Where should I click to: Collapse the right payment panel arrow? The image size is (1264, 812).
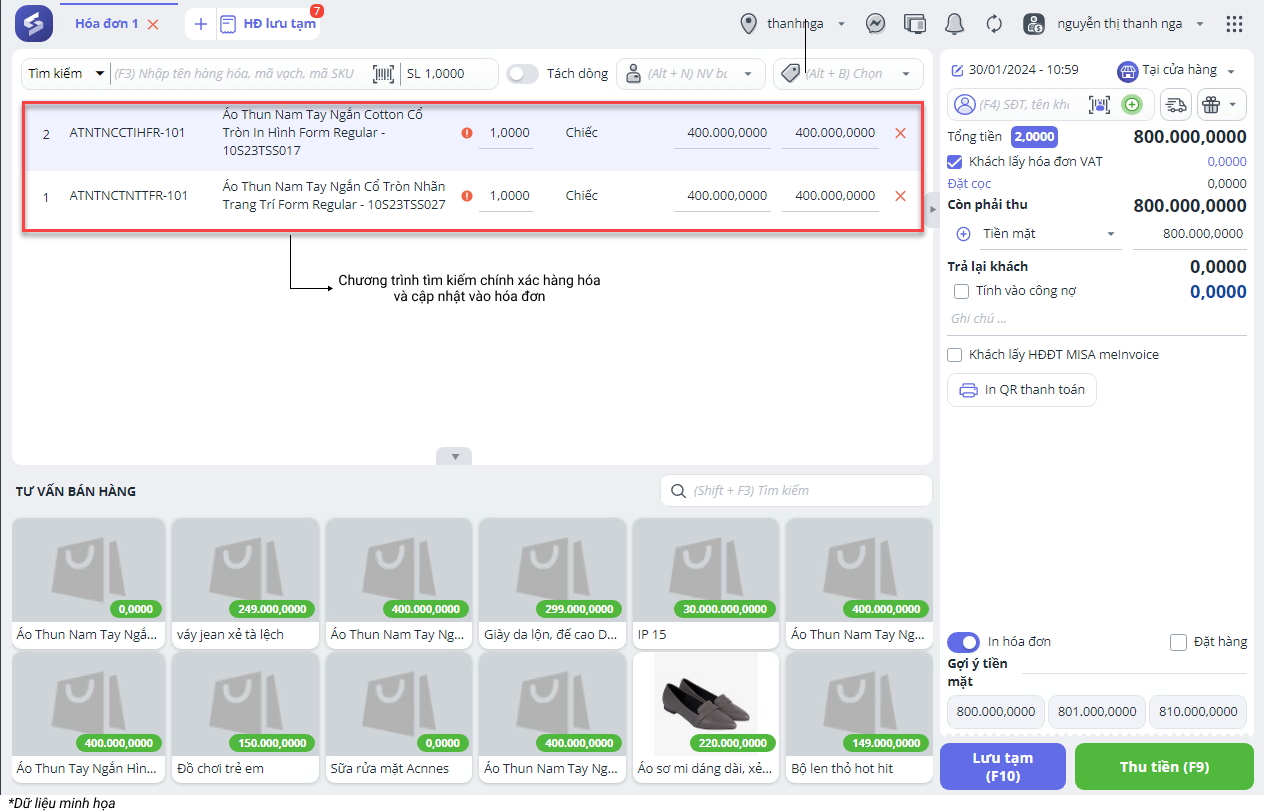point(932,208)
